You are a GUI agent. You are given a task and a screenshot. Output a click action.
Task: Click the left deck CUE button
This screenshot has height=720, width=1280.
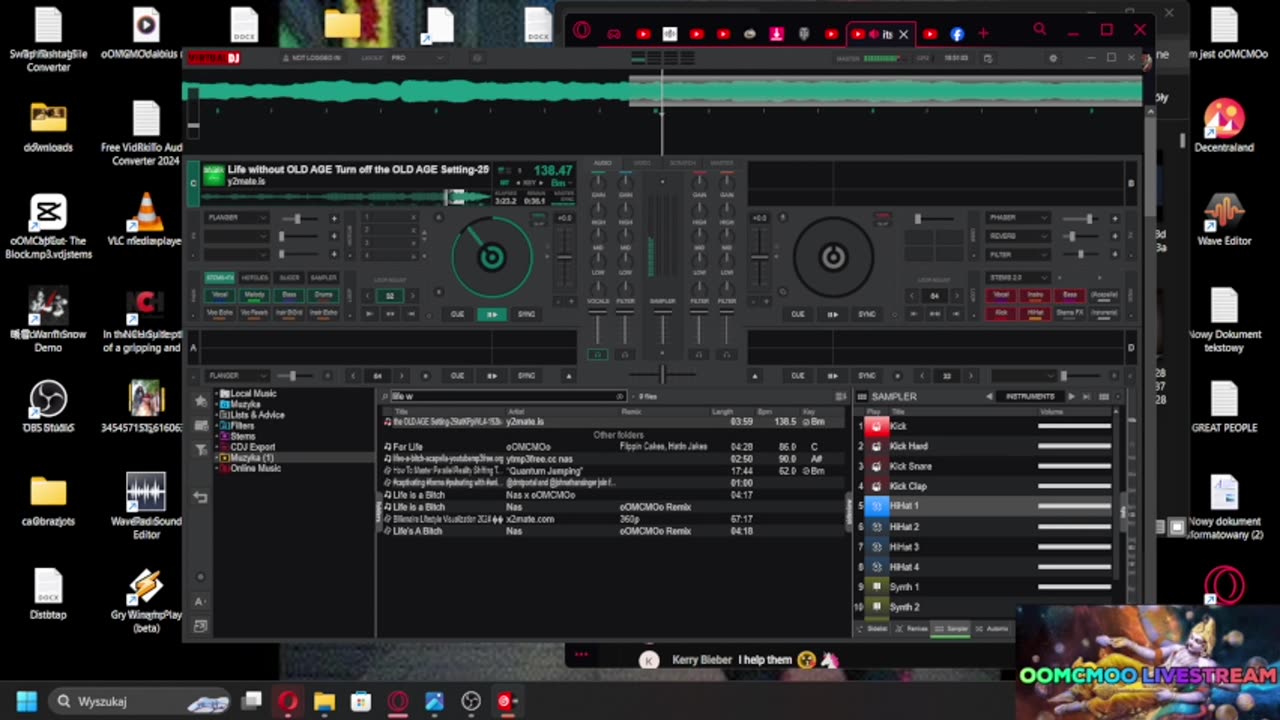pyautogui.click(x=457, y=314)
